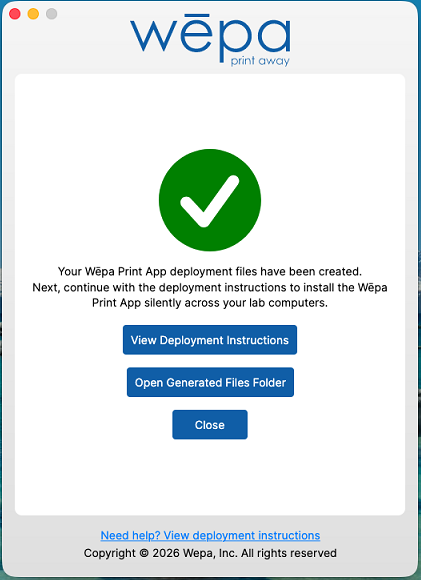Close the window with the red button

pos(15,14)
